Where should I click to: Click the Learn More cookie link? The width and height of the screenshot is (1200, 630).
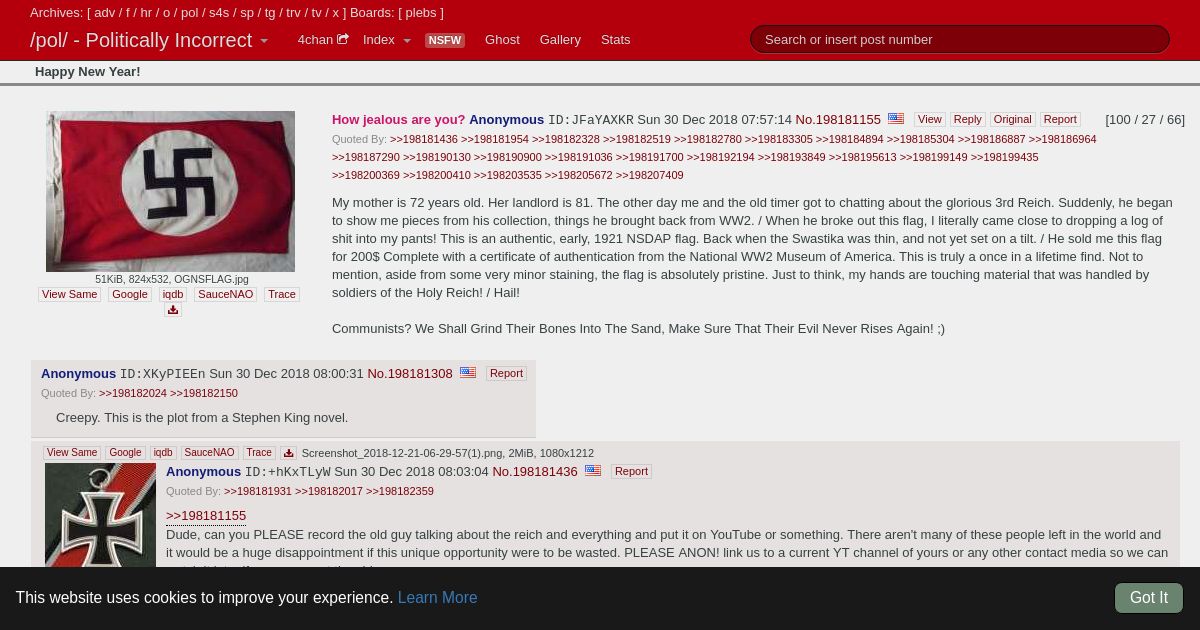tap(437, 597)
